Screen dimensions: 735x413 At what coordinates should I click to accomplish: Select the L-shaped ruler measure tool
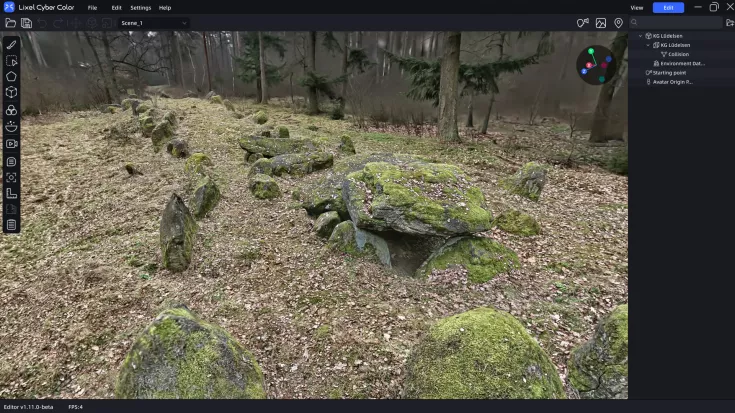point(11,193)
